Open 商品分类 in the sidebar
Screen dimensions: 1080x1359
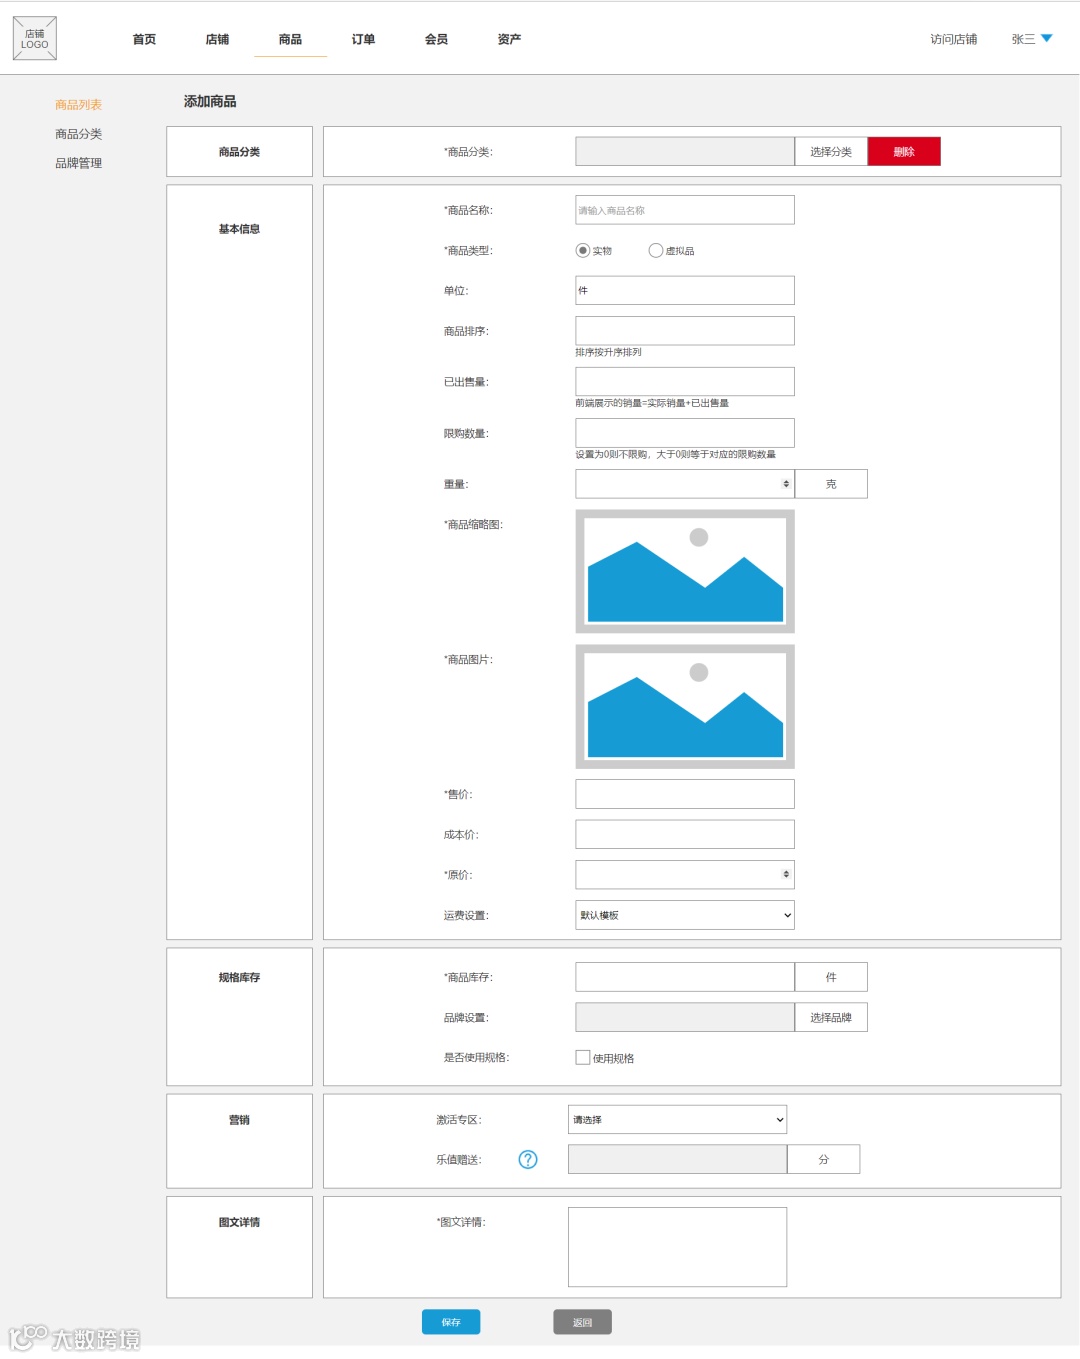[78, 134]
